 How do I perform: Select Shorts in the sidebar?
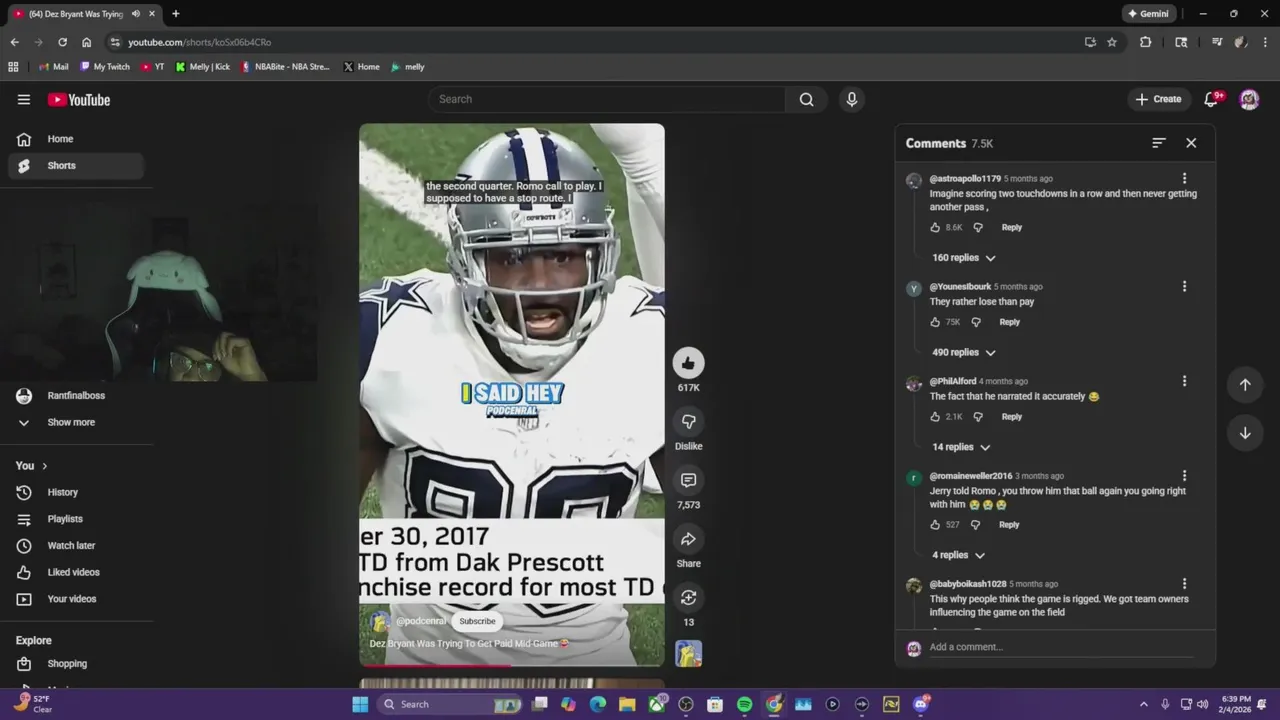pos(76,166)
